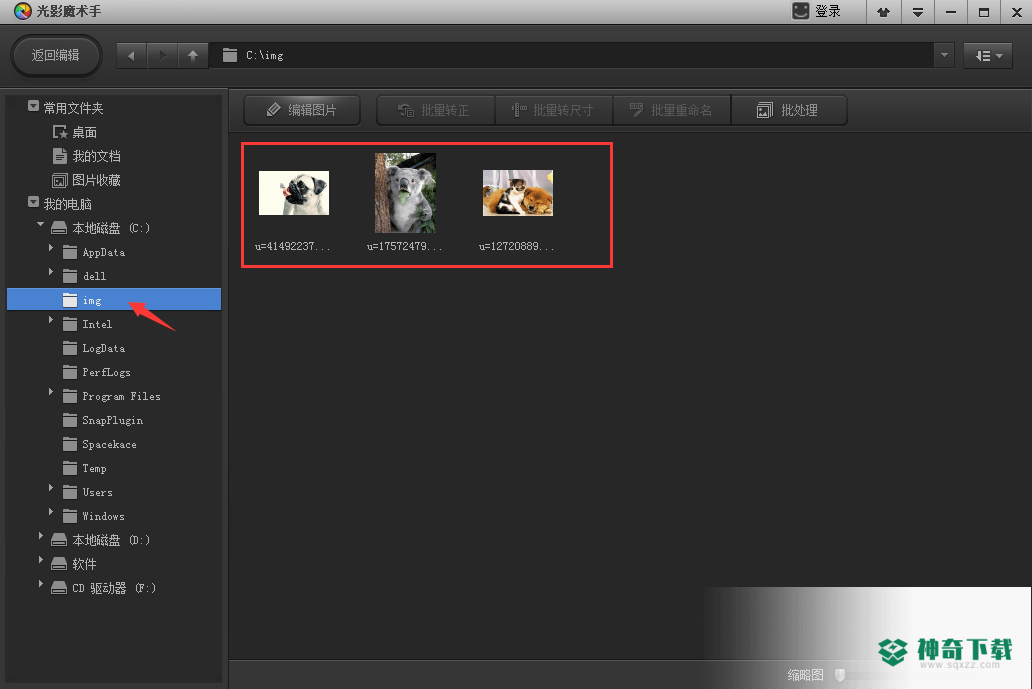This screenshot has width=1032, height=689.
Task: Click the file name u=17572479...
Action: tap(404, 246)
